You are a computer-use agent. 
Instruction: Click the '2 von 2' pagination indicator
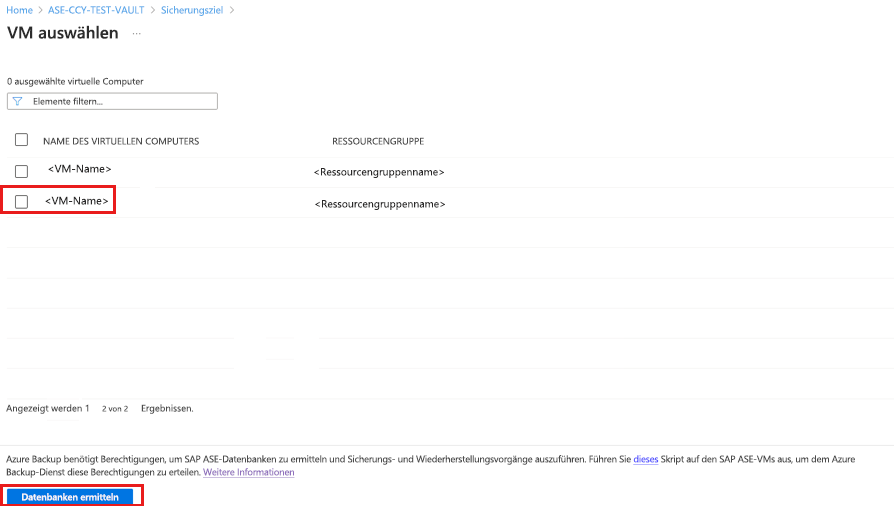(x=115, y=409)
